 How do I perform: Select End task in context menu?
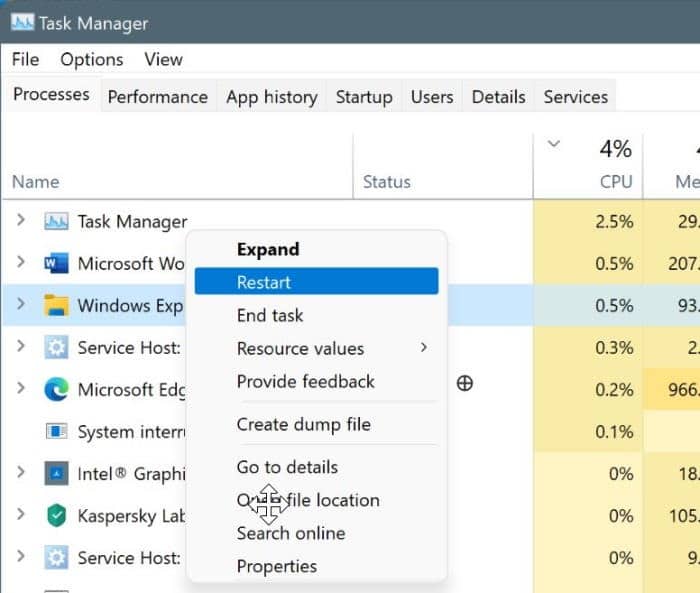pos(270,315)
